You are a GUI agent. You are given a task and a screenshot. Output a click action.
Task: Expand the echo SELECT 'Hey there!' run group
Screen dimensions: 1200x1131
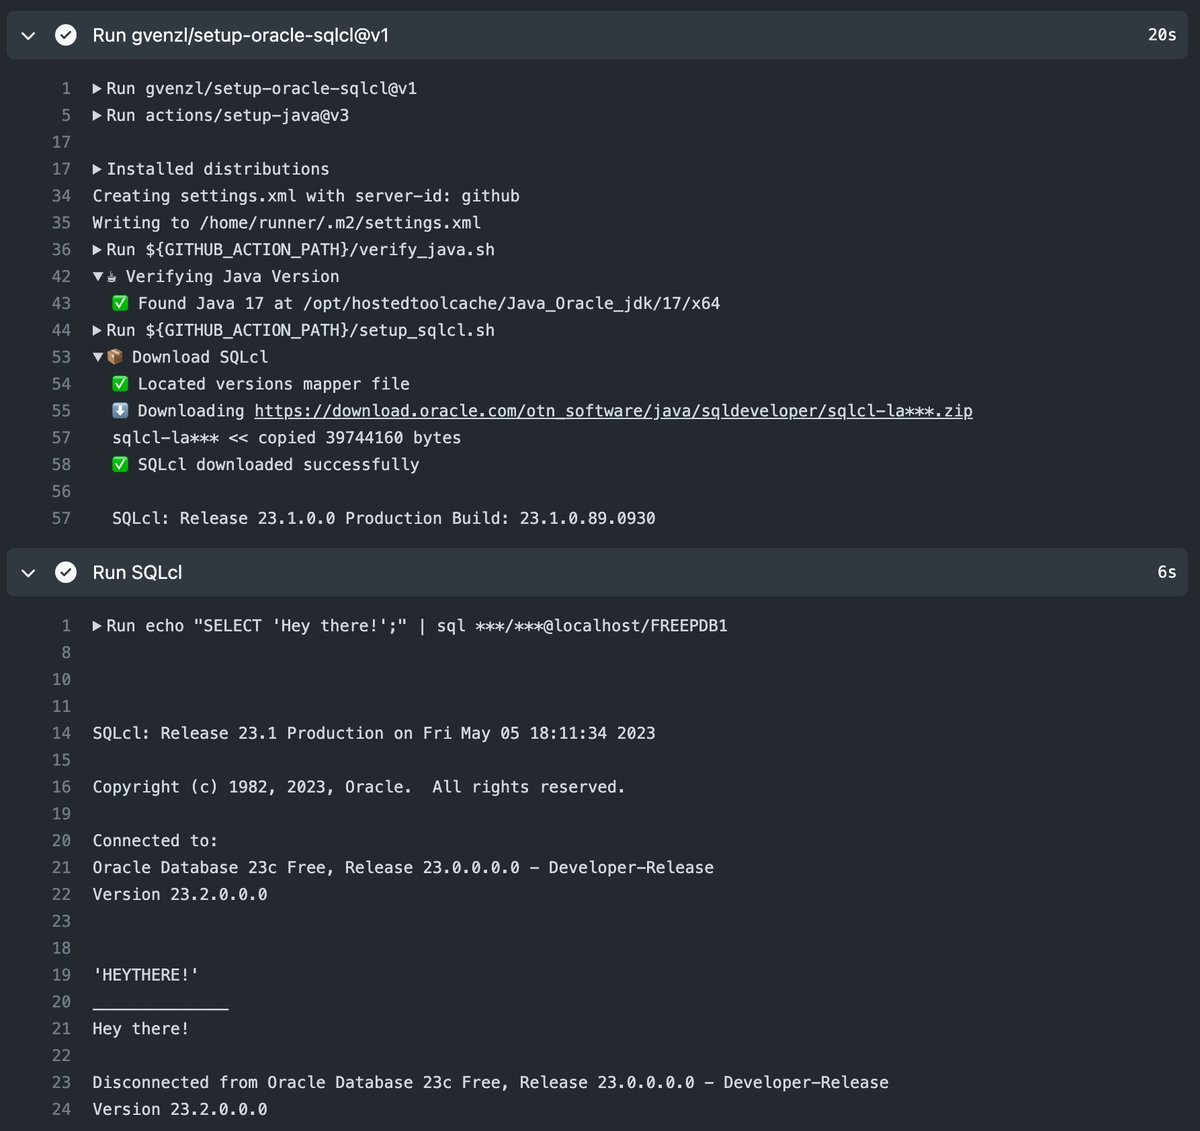click(97, 627)
